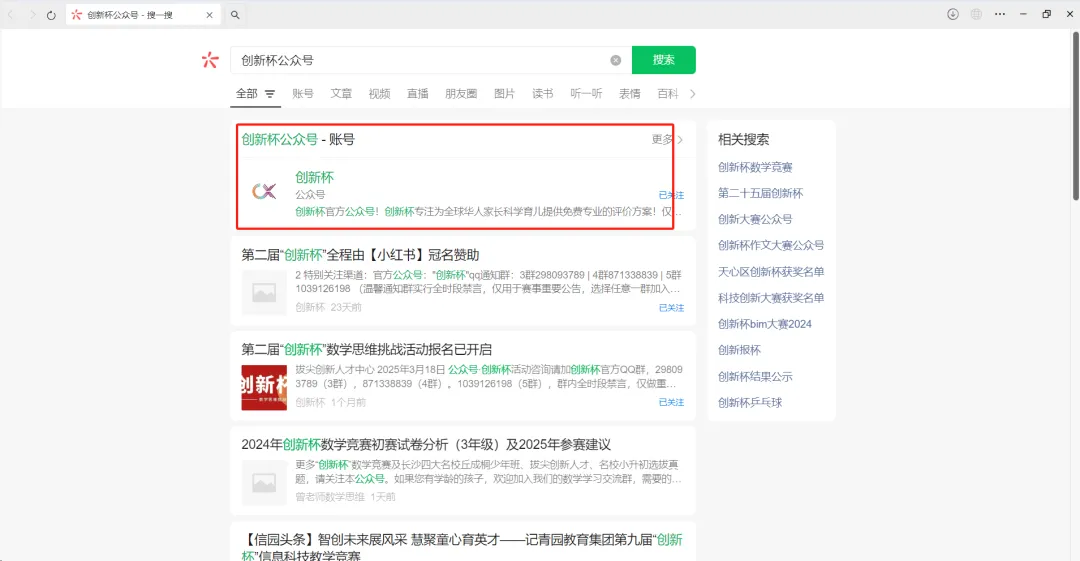This screenshot has height=561, width=1080.
Task: Search related term 天心区创新杯获奖名单
Action: (771, 272)
